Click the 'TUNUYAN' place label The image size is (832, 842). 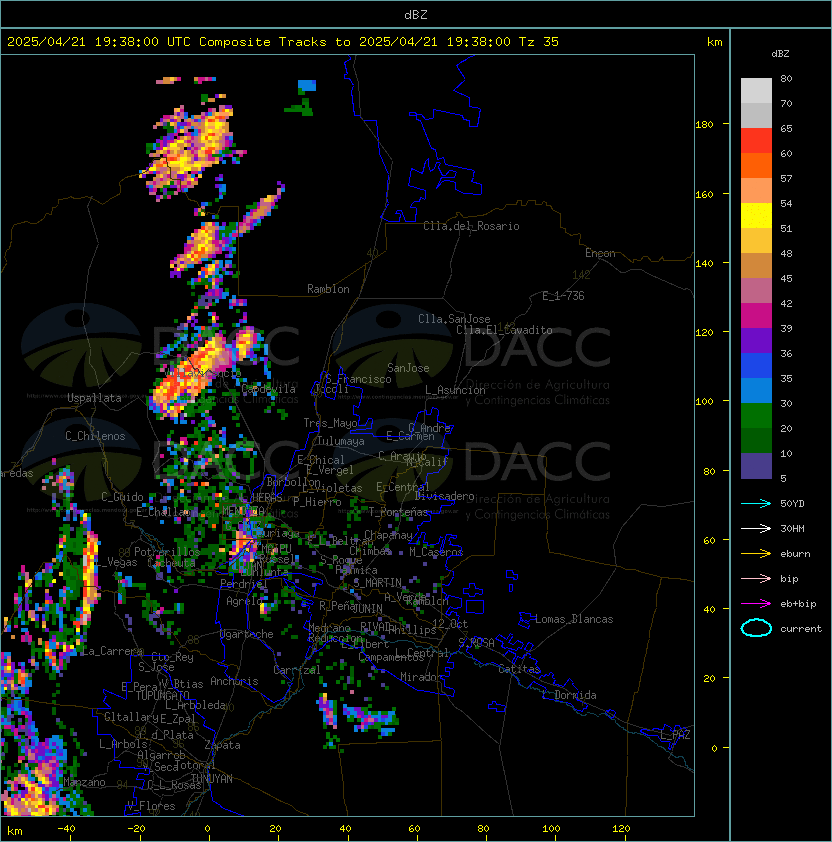pos(212,779)
